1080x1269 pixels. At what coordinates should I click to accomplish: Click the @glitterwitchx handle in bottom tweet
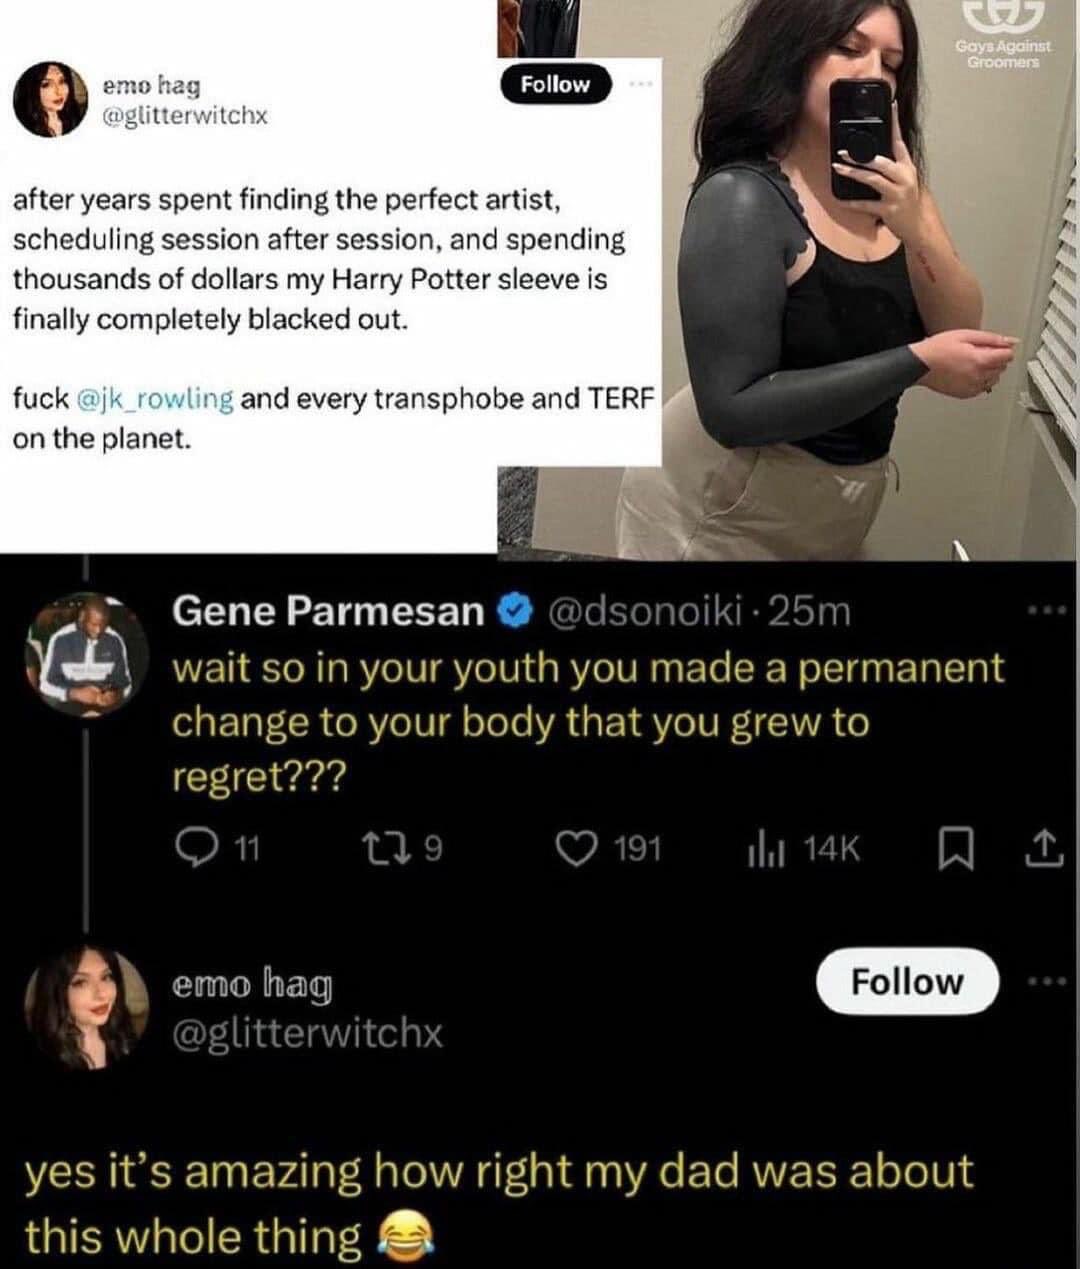click(x=308, y=1032)
